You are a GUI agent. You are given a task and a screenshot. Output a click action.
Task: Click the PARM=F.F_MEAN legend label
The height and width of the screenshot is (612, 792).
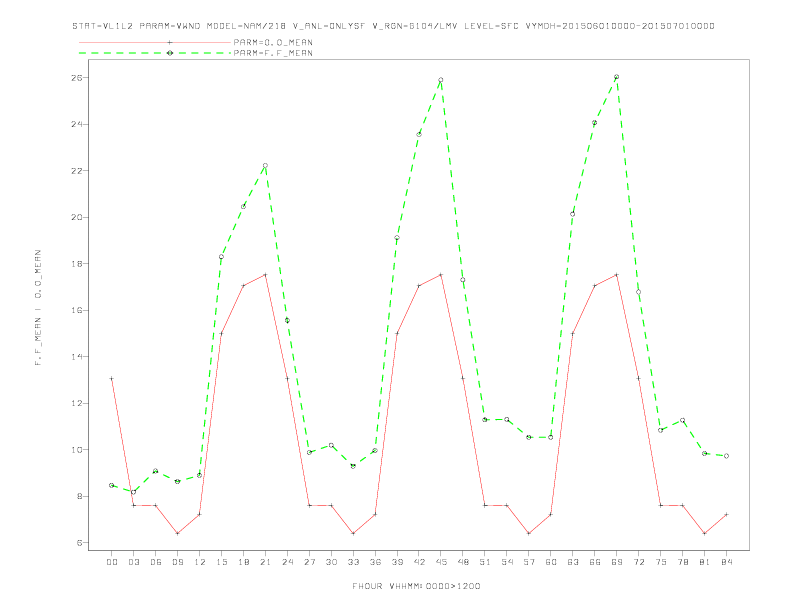click(273, 53)
